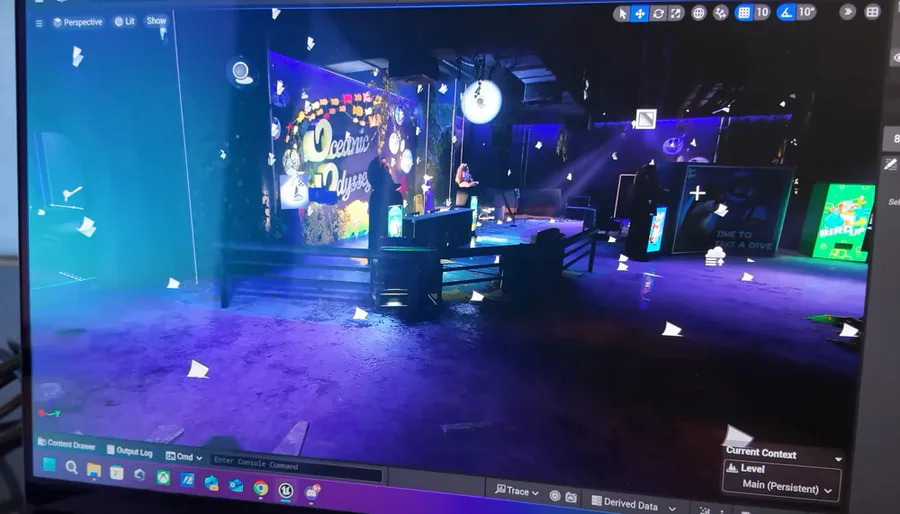Open File Explorer from taskbar
The width and height of the screenshot is (900, 514).
coord(94,470)
